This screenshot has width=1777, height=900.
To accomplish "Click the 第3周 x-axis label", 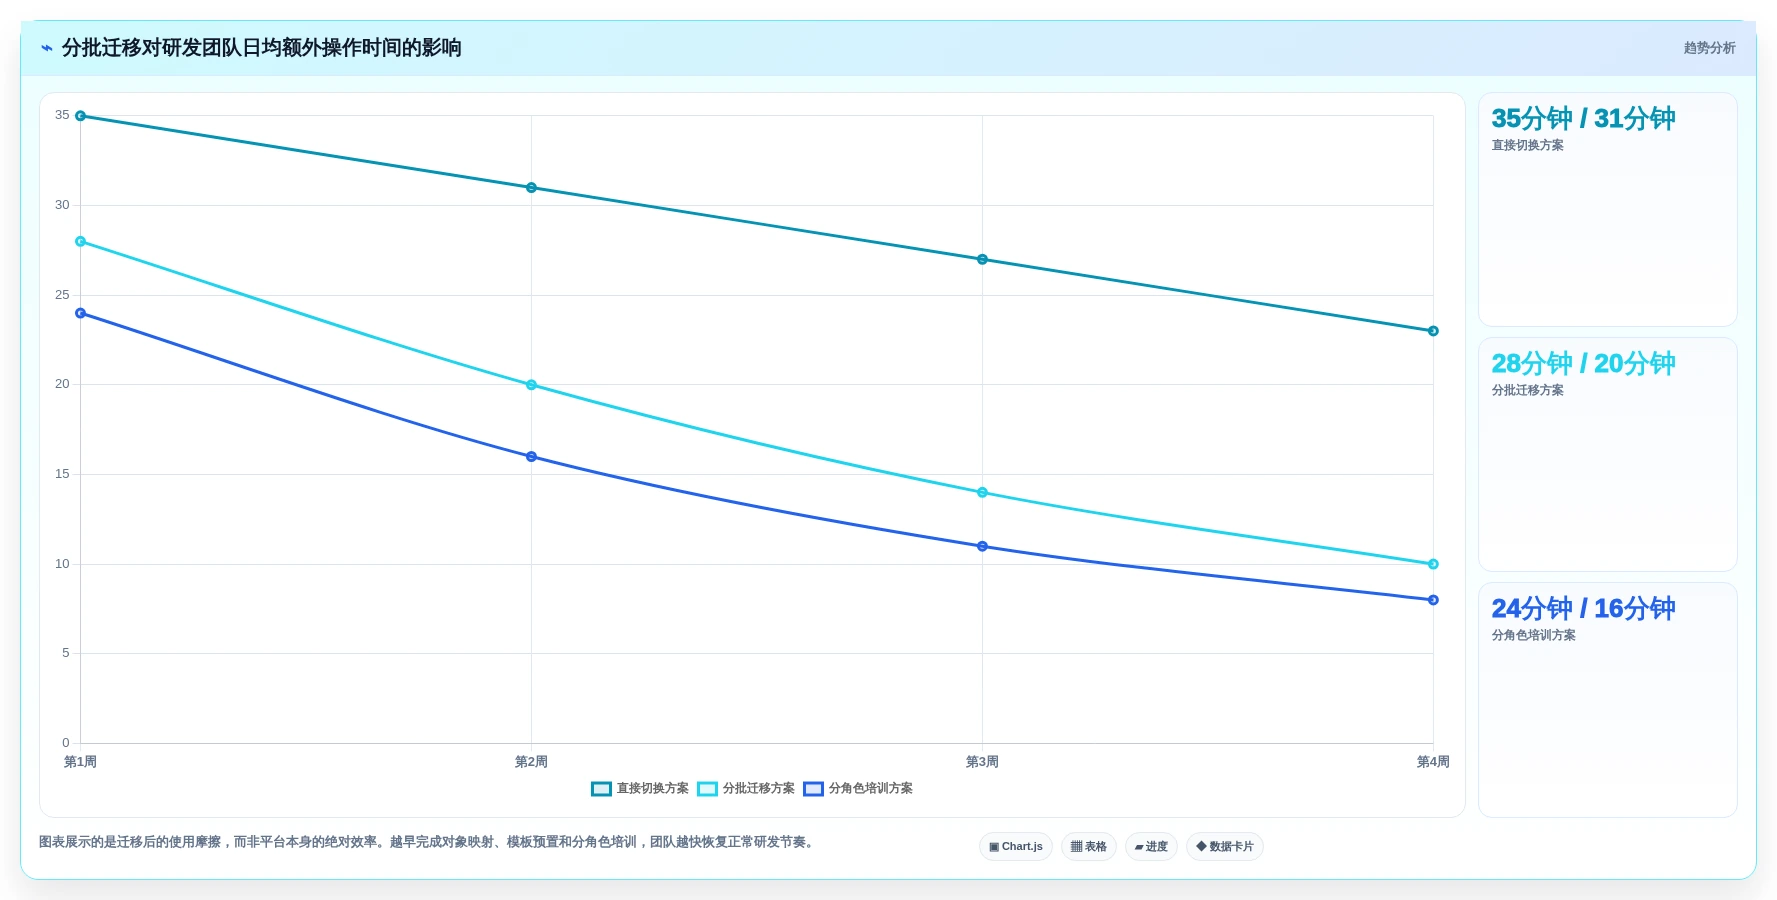I will [x=982, y=762].
